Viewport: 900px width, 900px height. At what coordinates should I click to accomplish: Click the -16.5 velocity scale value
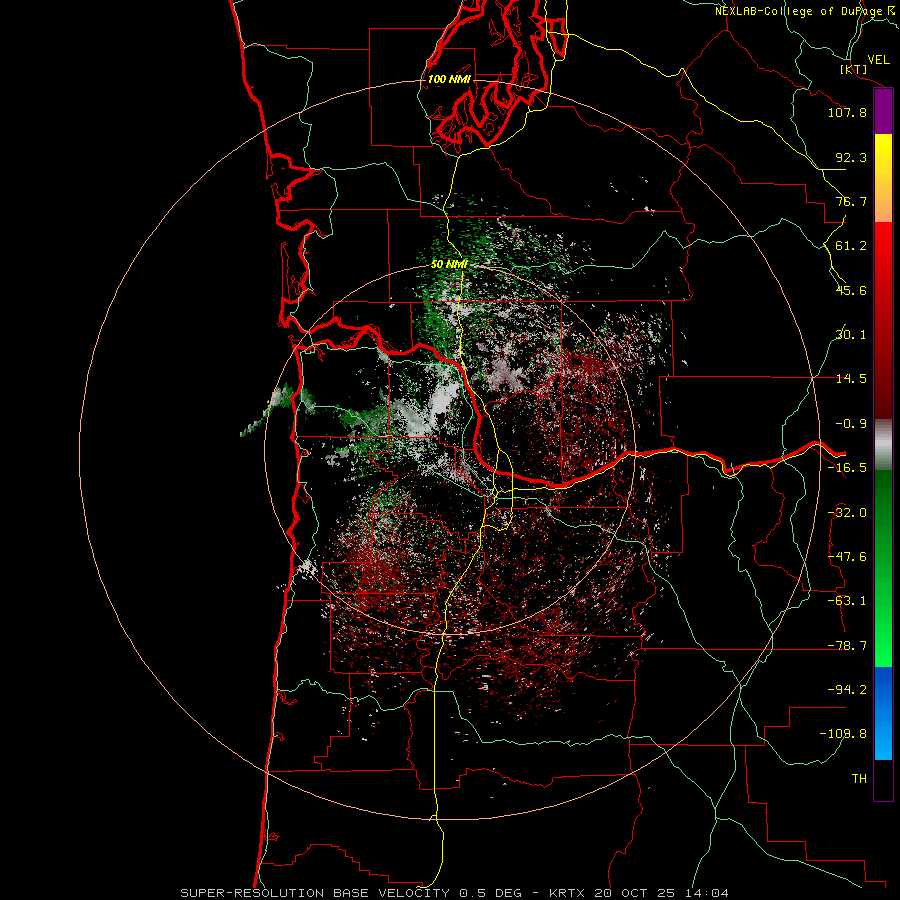pyautogui.click(x=847, y=468)
